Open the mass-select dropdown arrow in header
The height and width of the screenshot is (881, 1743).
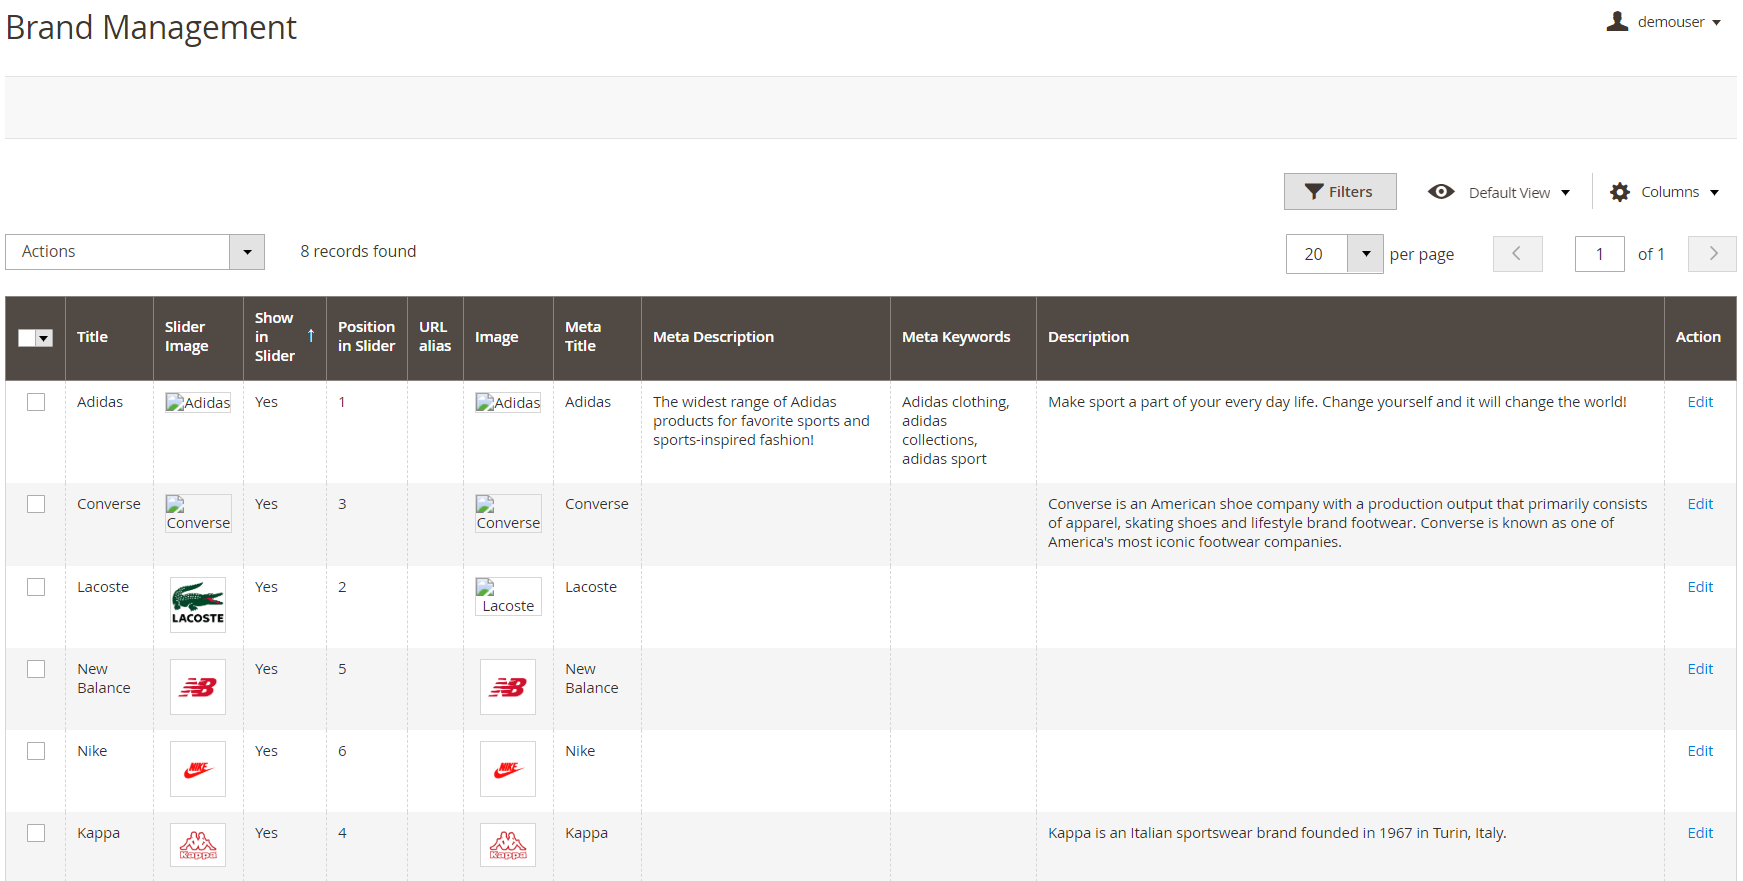point(44,338)
